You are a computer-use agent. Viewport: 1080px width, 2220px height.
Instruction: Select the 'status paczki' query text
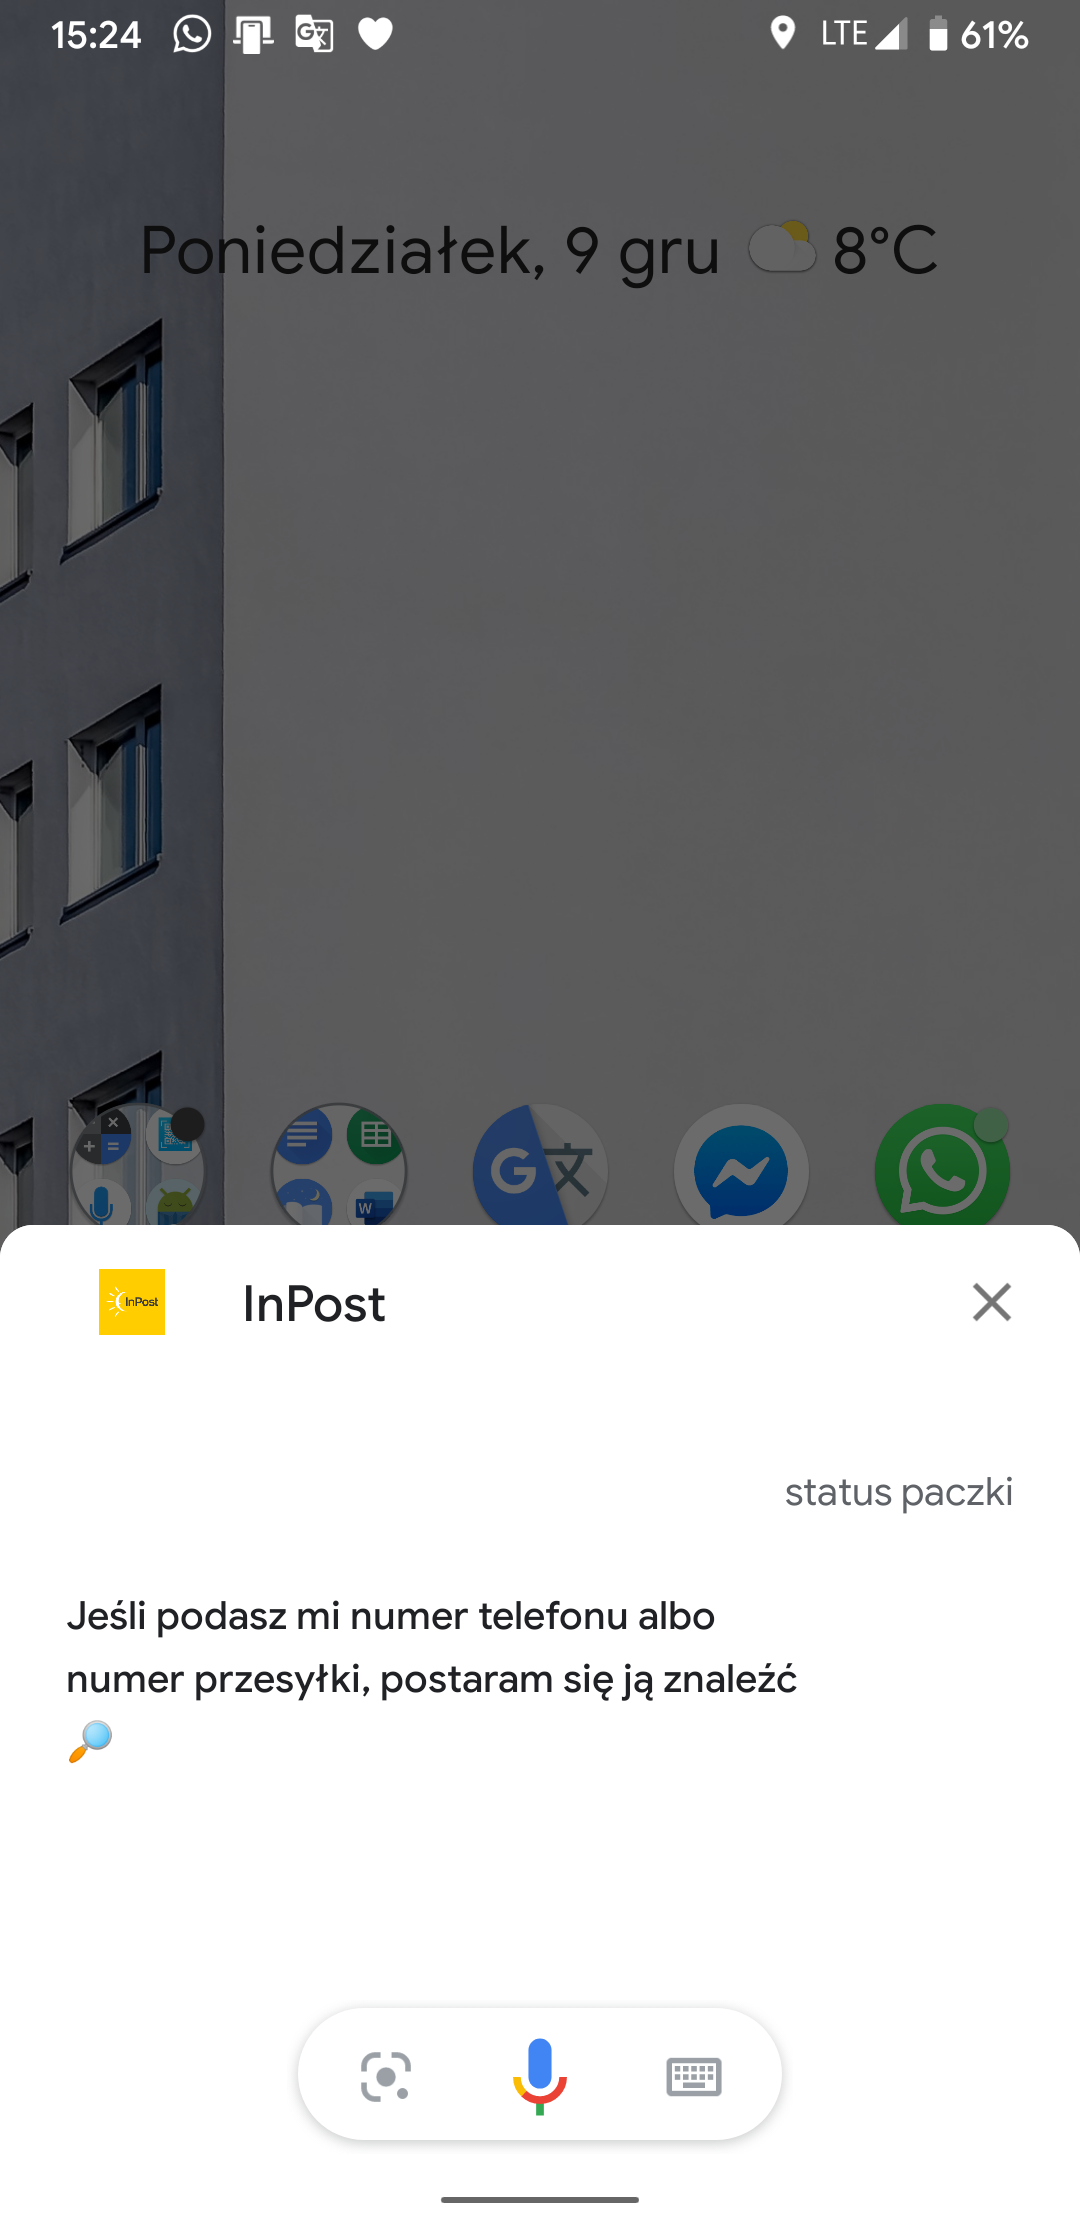click(899, 1492)
